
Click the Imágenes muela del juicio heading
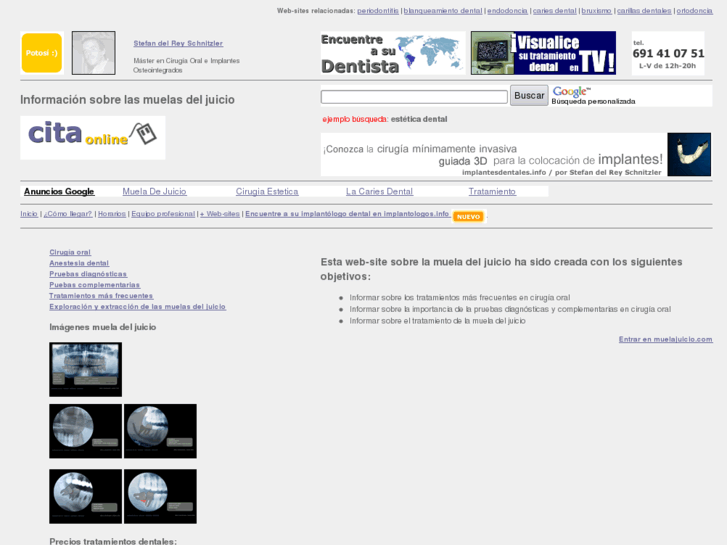pos(102,327)
